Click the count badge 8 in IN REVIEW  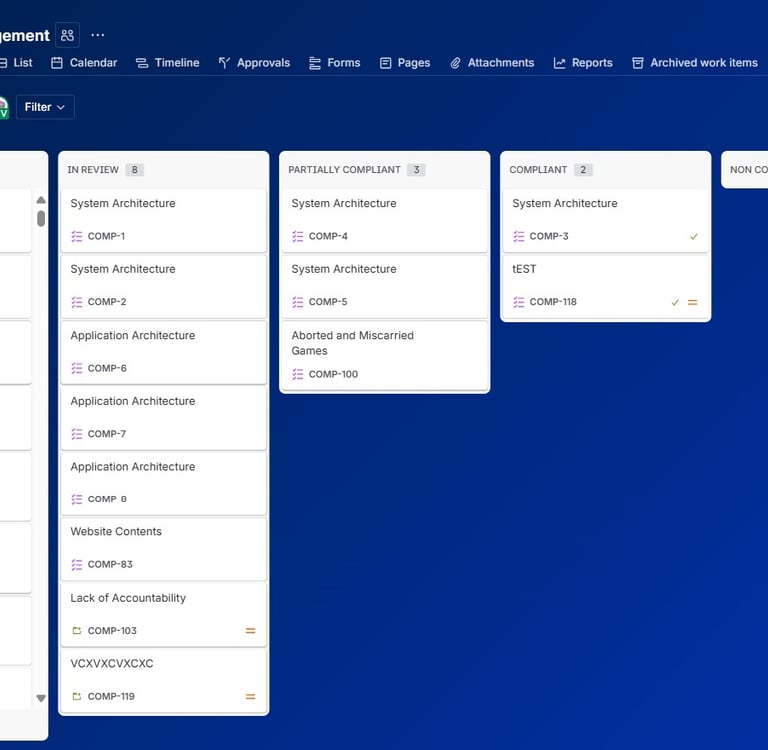pyautogui.click(x=134, y=169)
